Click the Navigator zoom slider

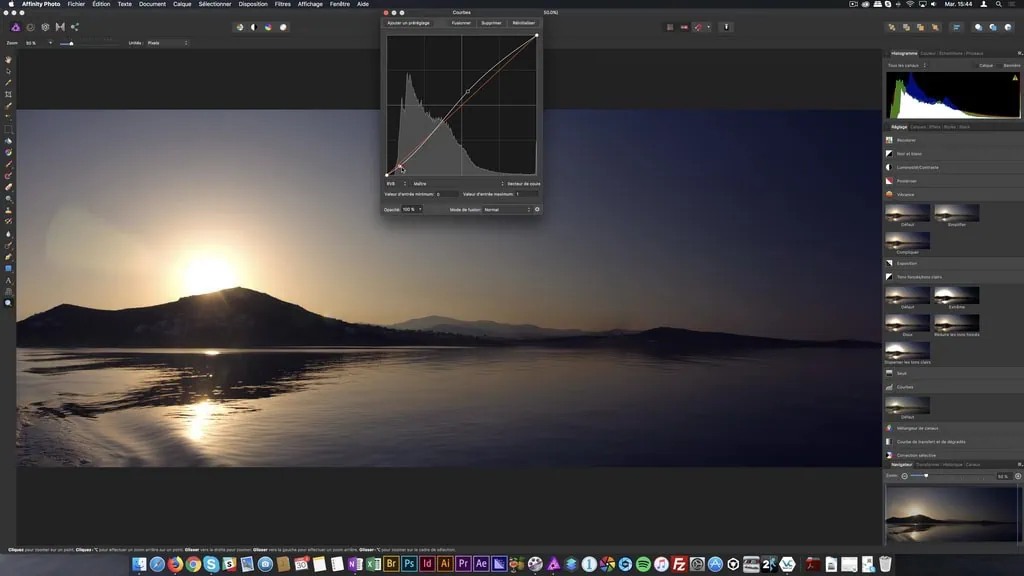click(x=926, y=476)
